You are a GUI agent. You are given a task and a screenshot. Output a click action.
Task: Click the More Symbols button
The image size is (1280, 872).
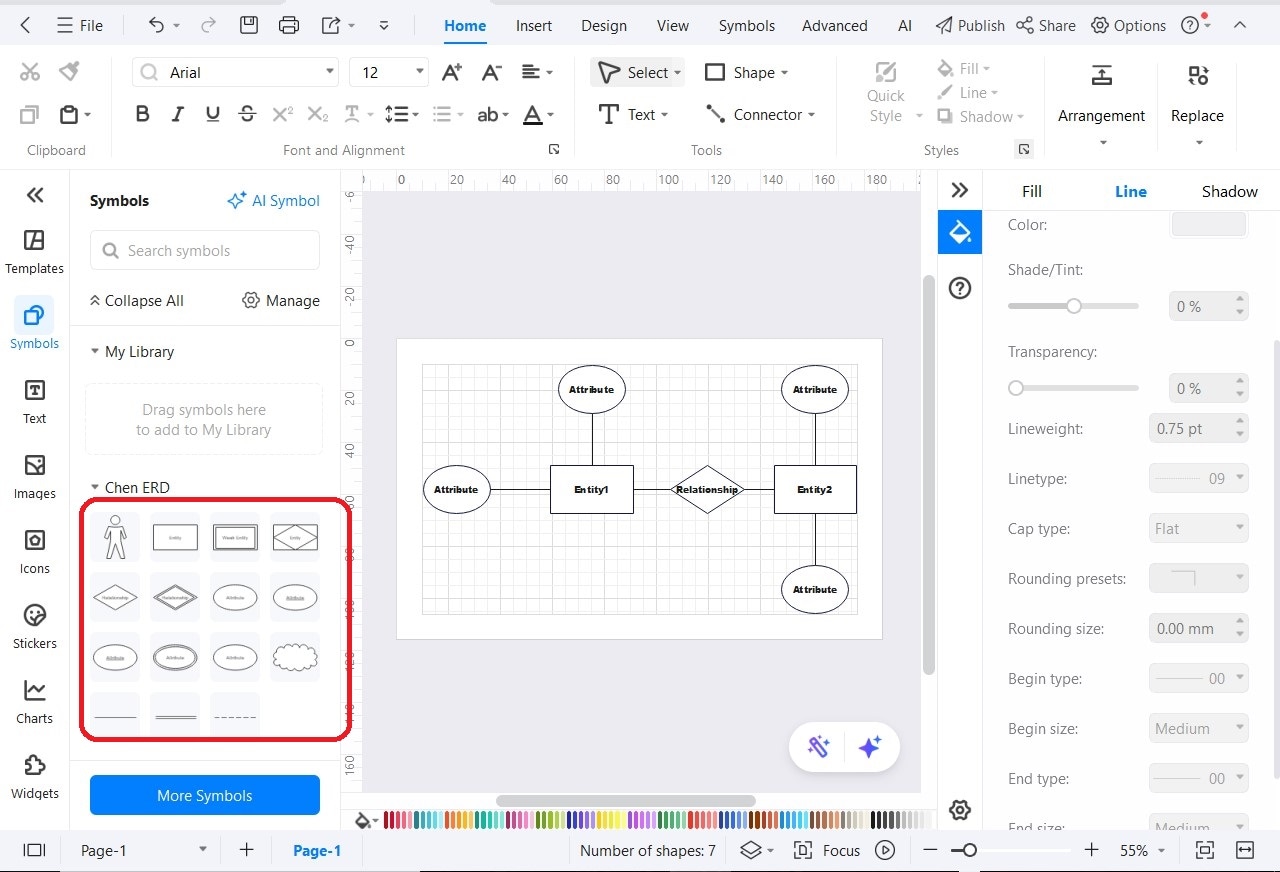coord(205,795)
